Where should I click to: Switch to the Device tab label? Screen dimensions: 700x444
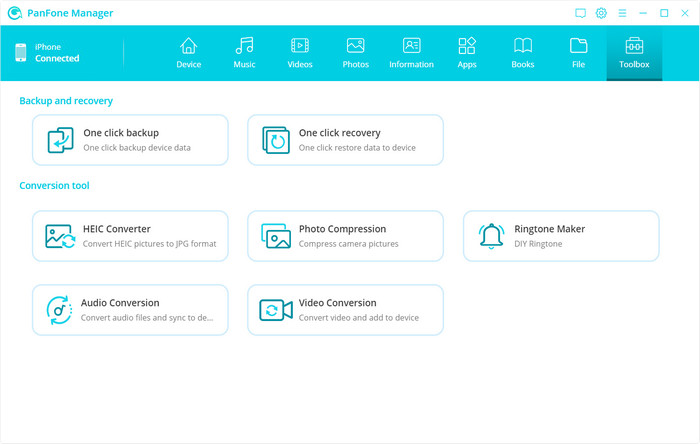188,64
